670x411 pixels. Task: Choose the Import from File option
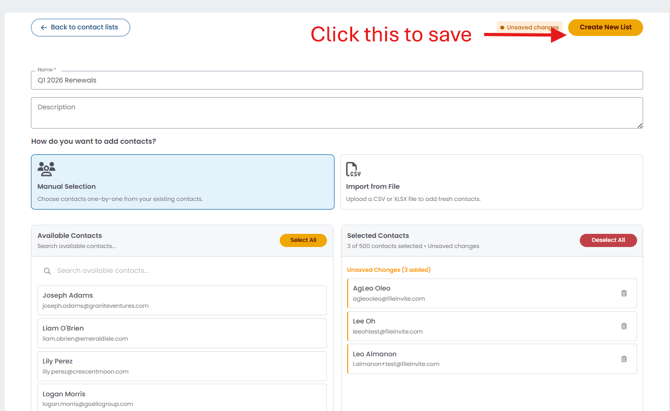tap(491, 182)
